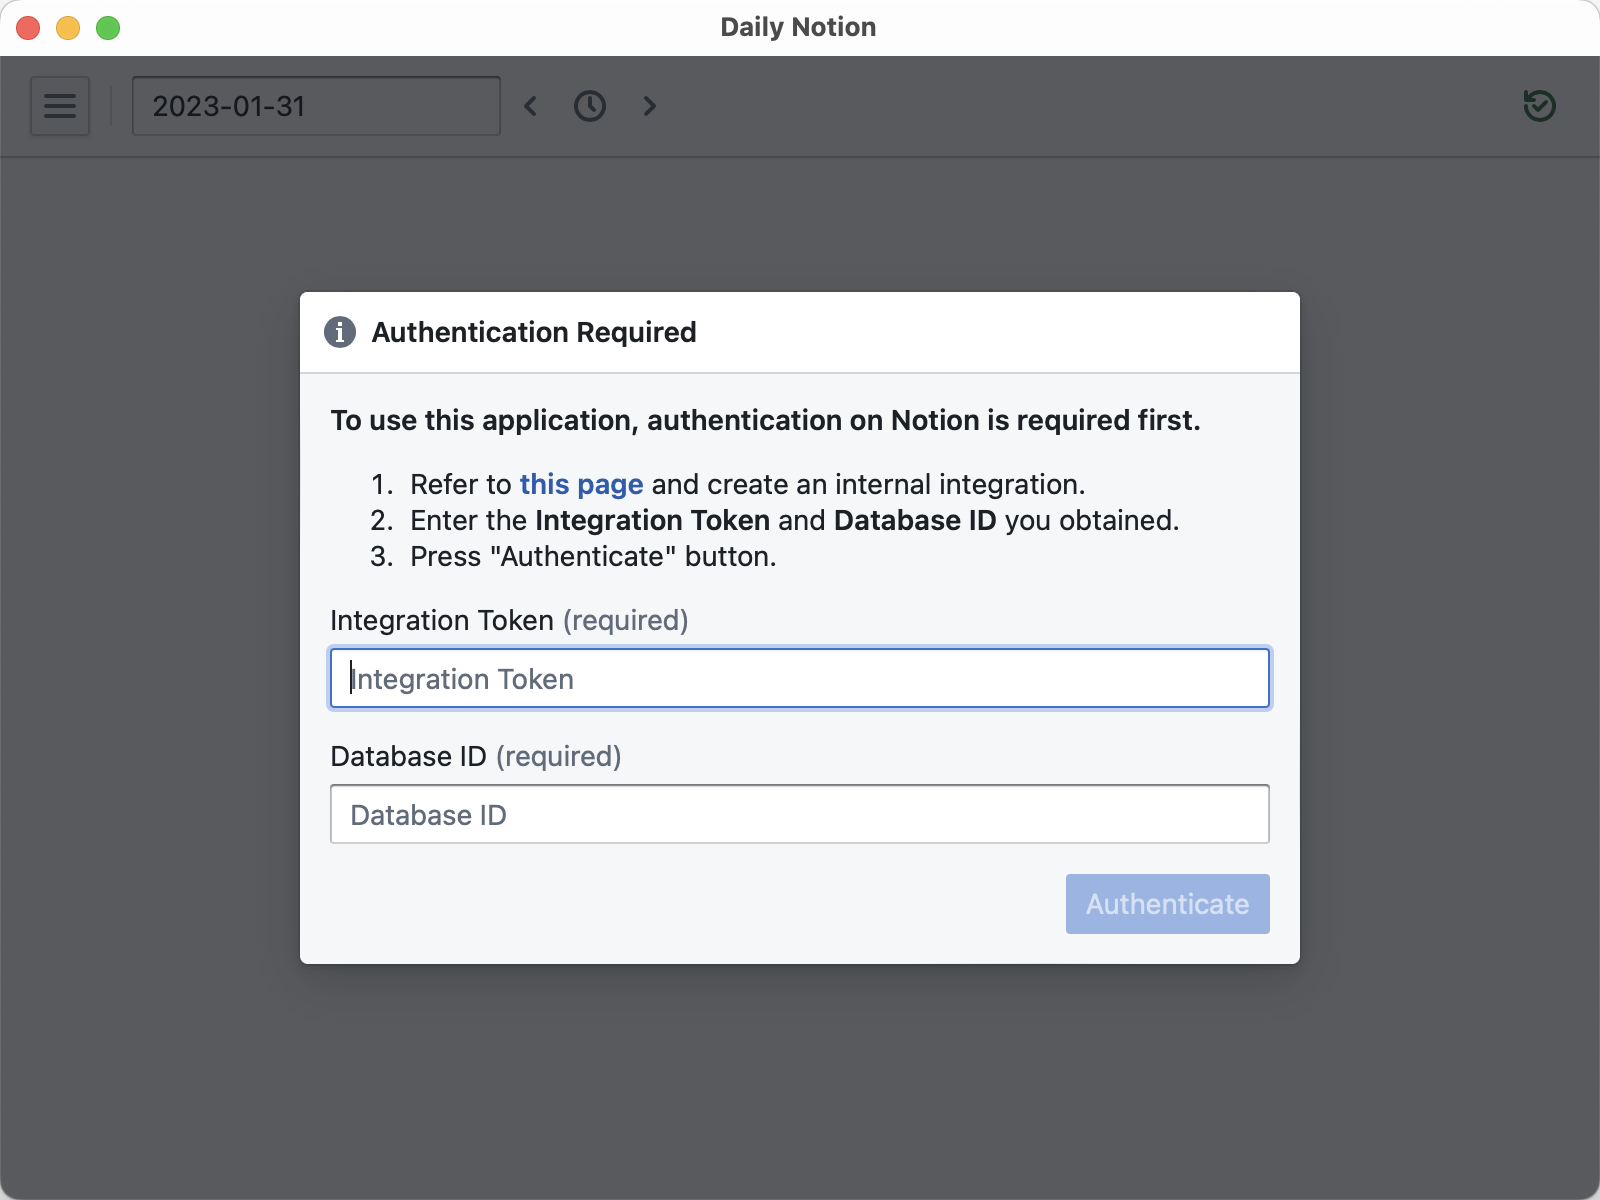Open the hamburger menu
The width and height of the screenshot is (1600, 1200).
point(60,106)
